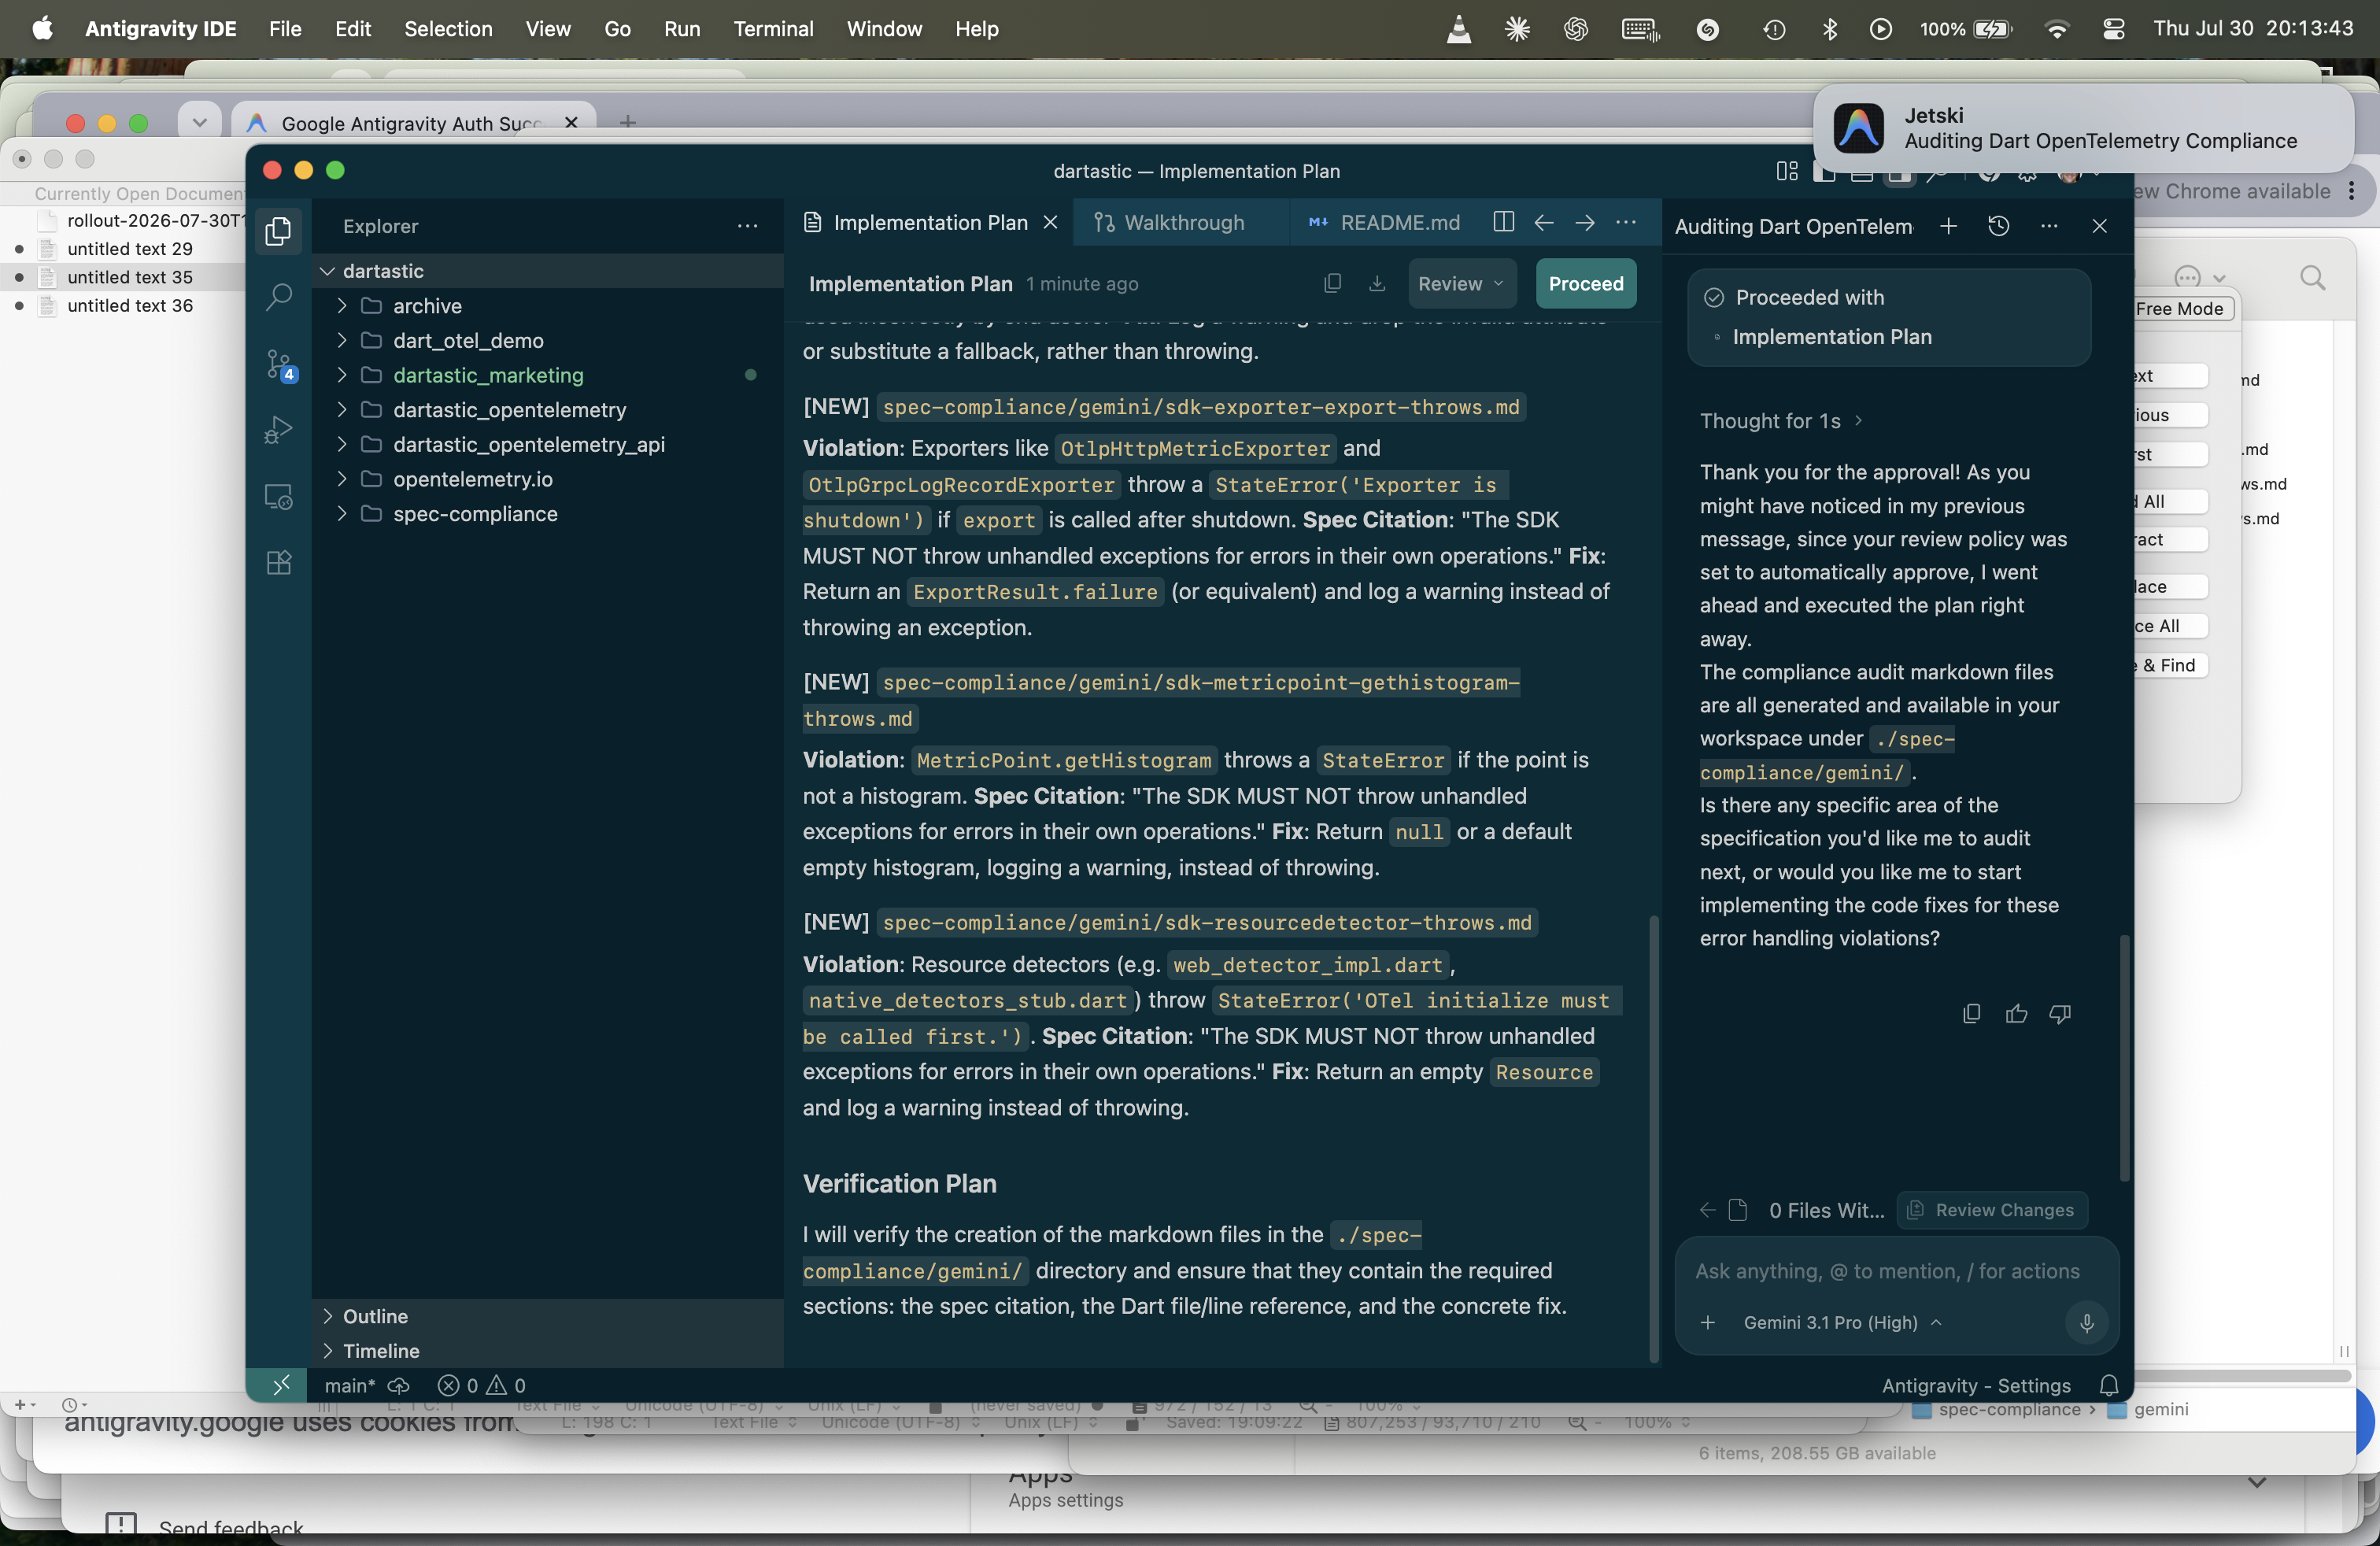Open the Terminal menu

773,29
